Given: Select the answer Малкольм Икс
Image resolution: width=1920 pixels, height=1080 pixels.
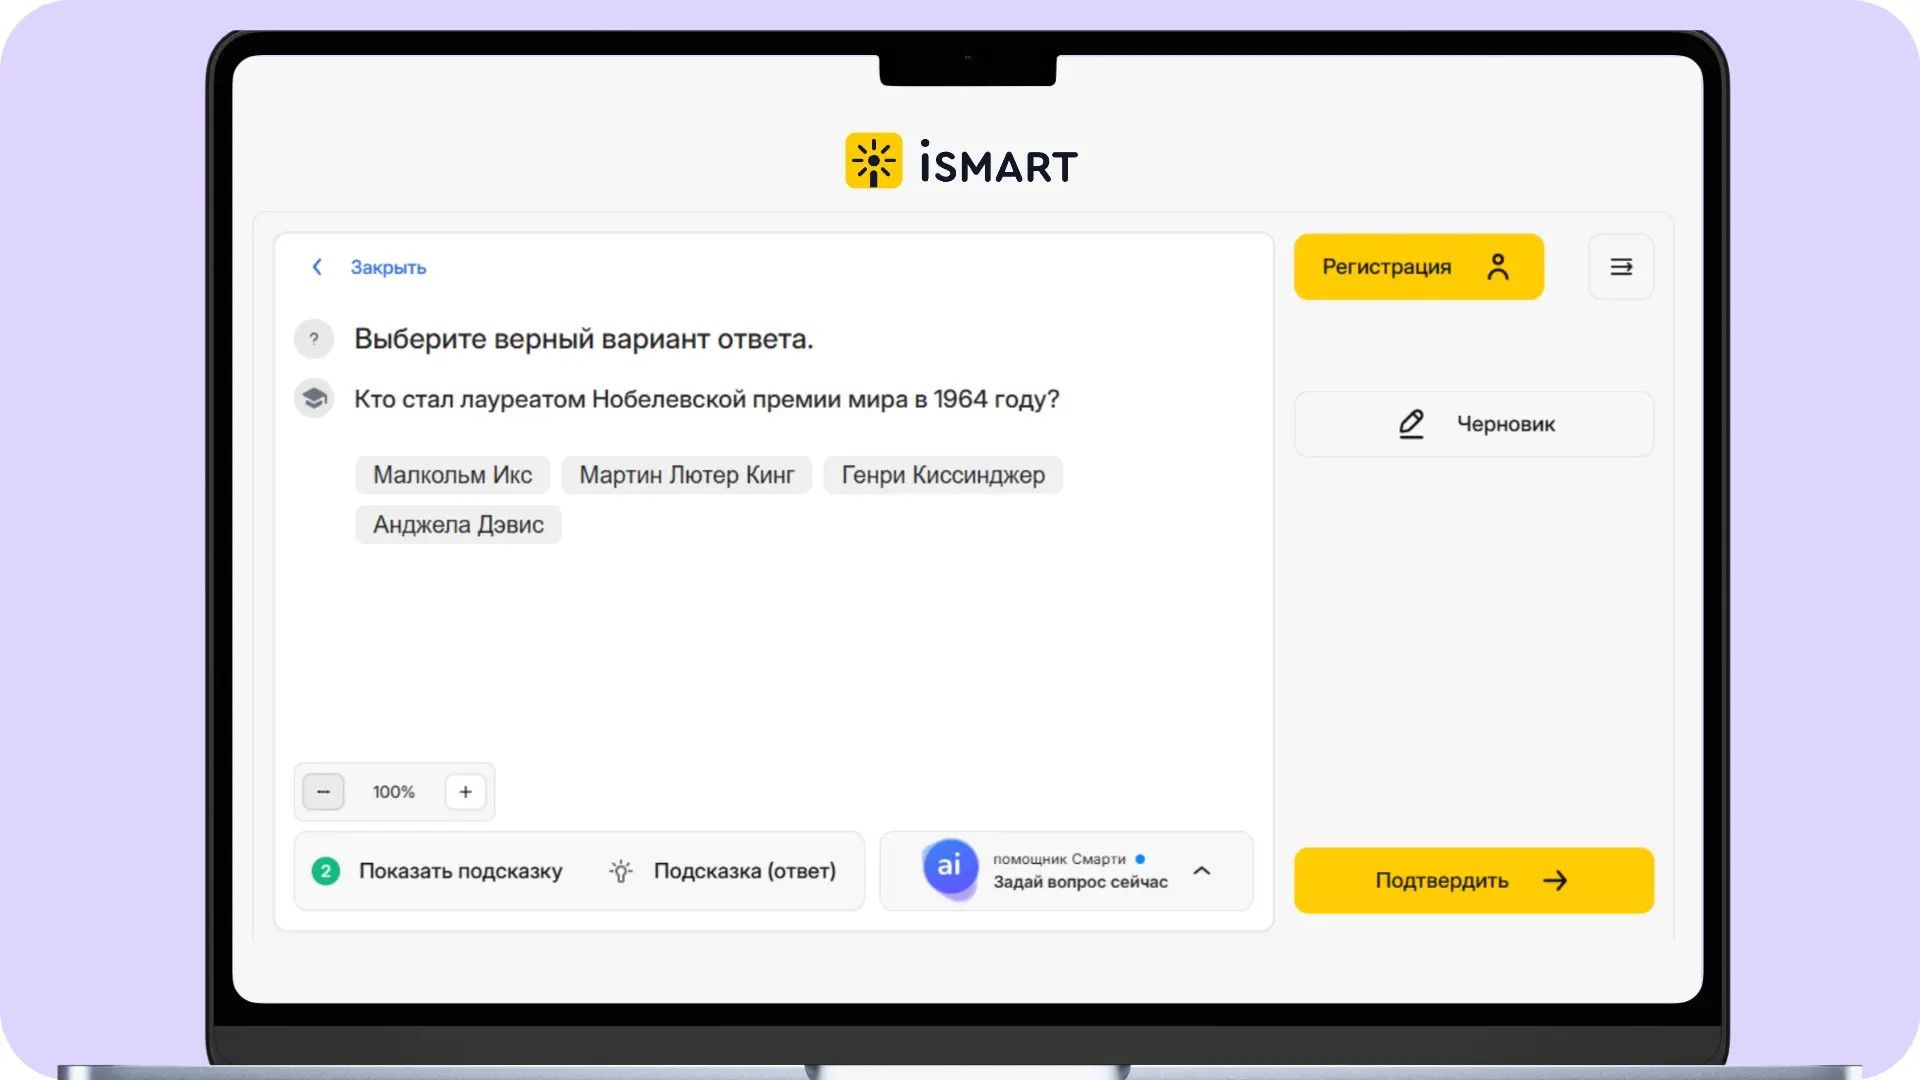Looking at the screenshot, I should [452, 475].
